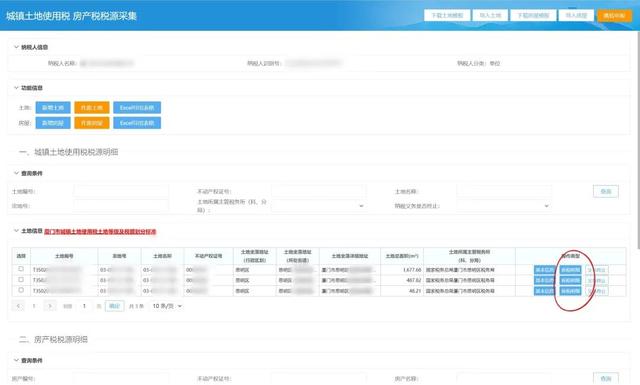Click second blue button in the 46.21 row

pos(570,291)
